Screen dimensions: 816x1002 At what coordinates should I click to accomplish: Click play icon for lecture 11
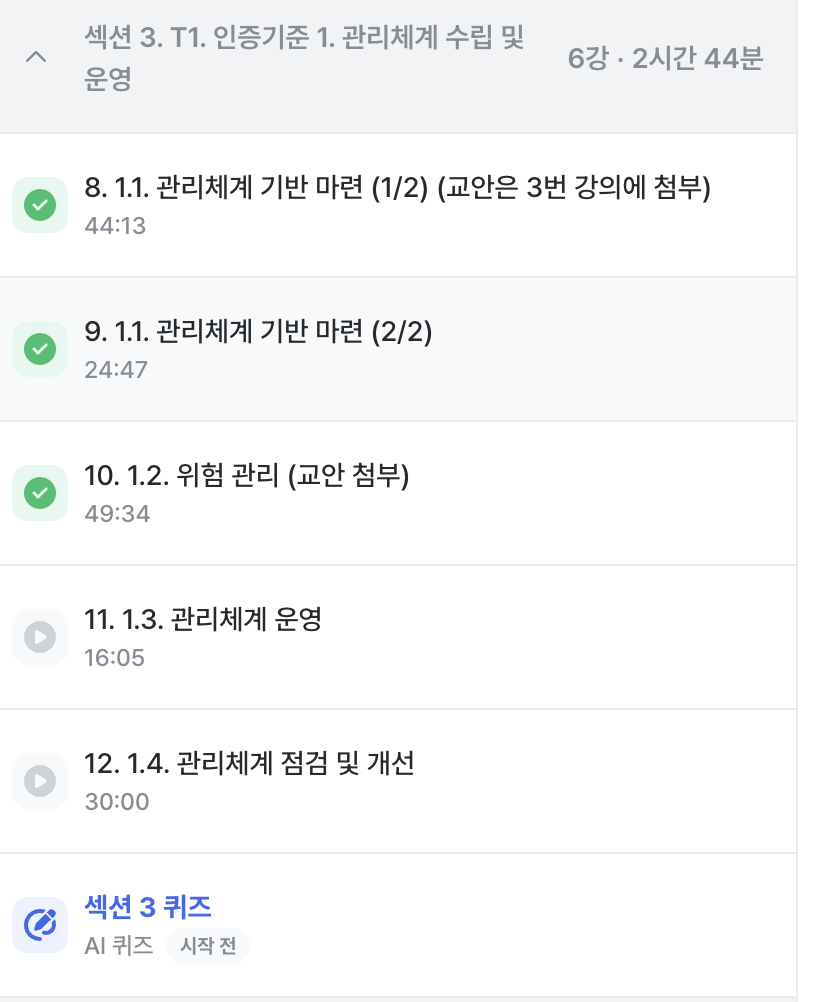pyautogui.click(x=40, y=637)
